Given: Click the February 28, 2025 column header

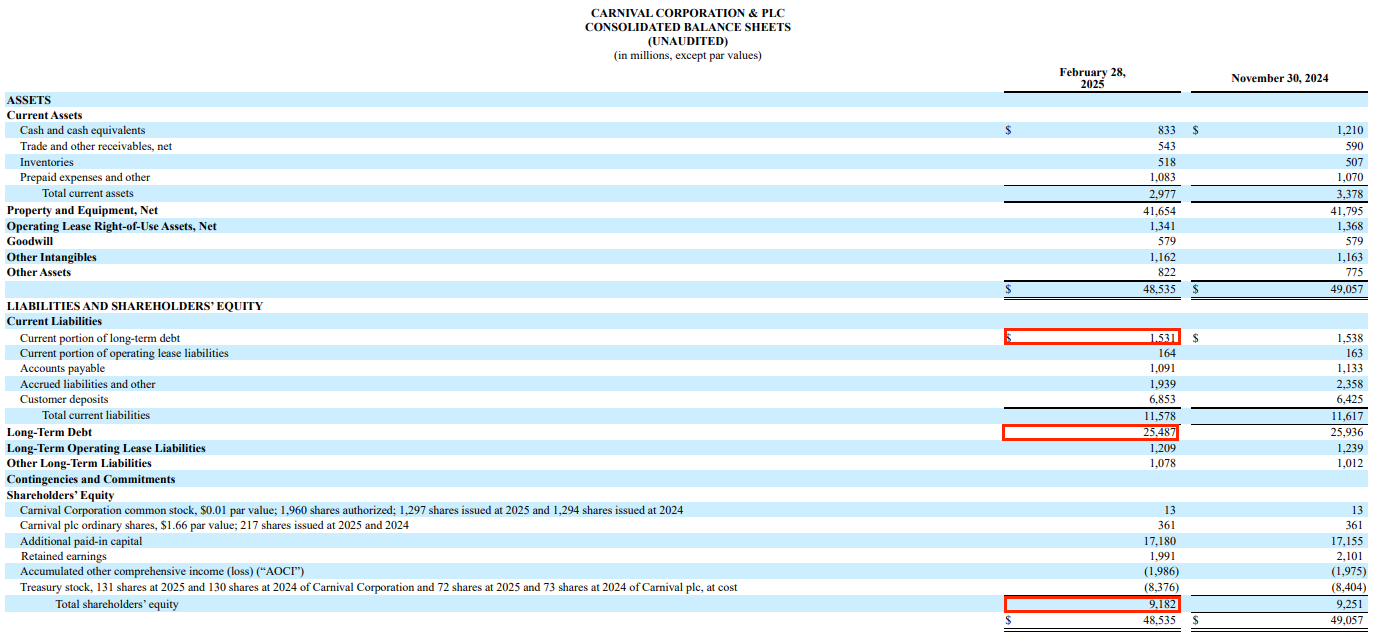Looking at the screenshot, I should tap(1090, 78).
